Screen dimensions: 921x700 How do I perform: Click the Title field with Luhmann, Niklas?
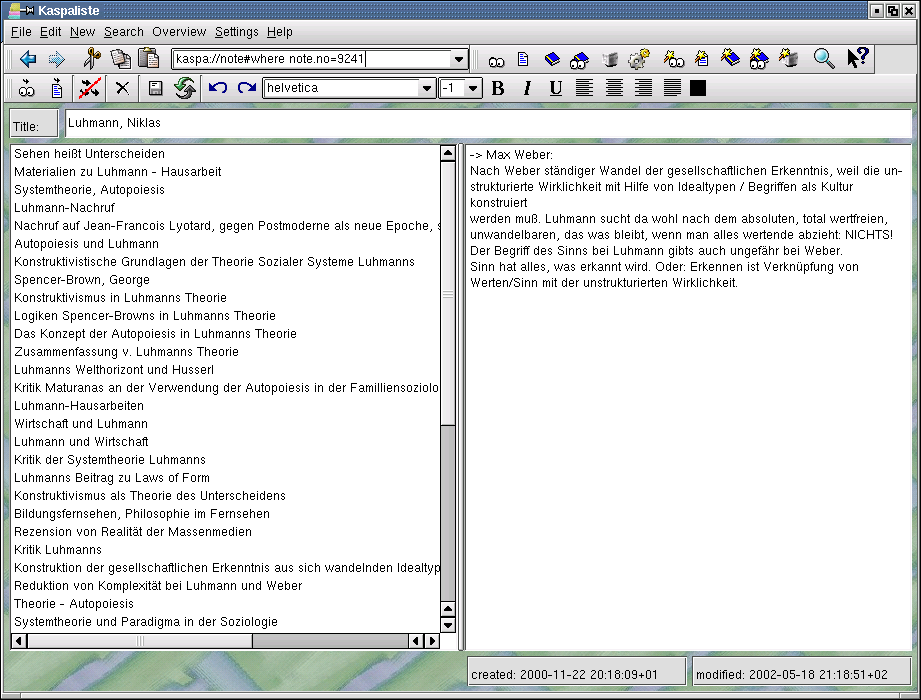(x=488, y=123)
